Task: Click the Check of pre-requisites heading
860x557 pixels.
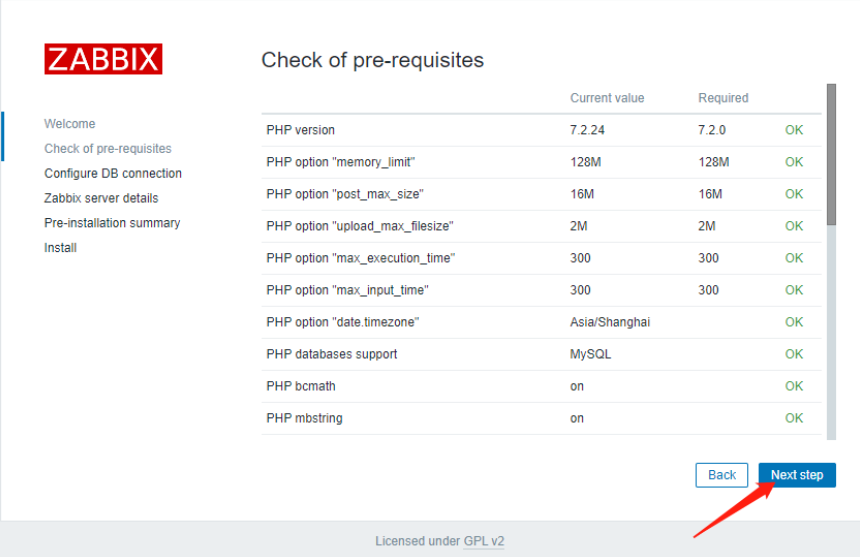Action: pyautogui.click(x=372, y=60)
